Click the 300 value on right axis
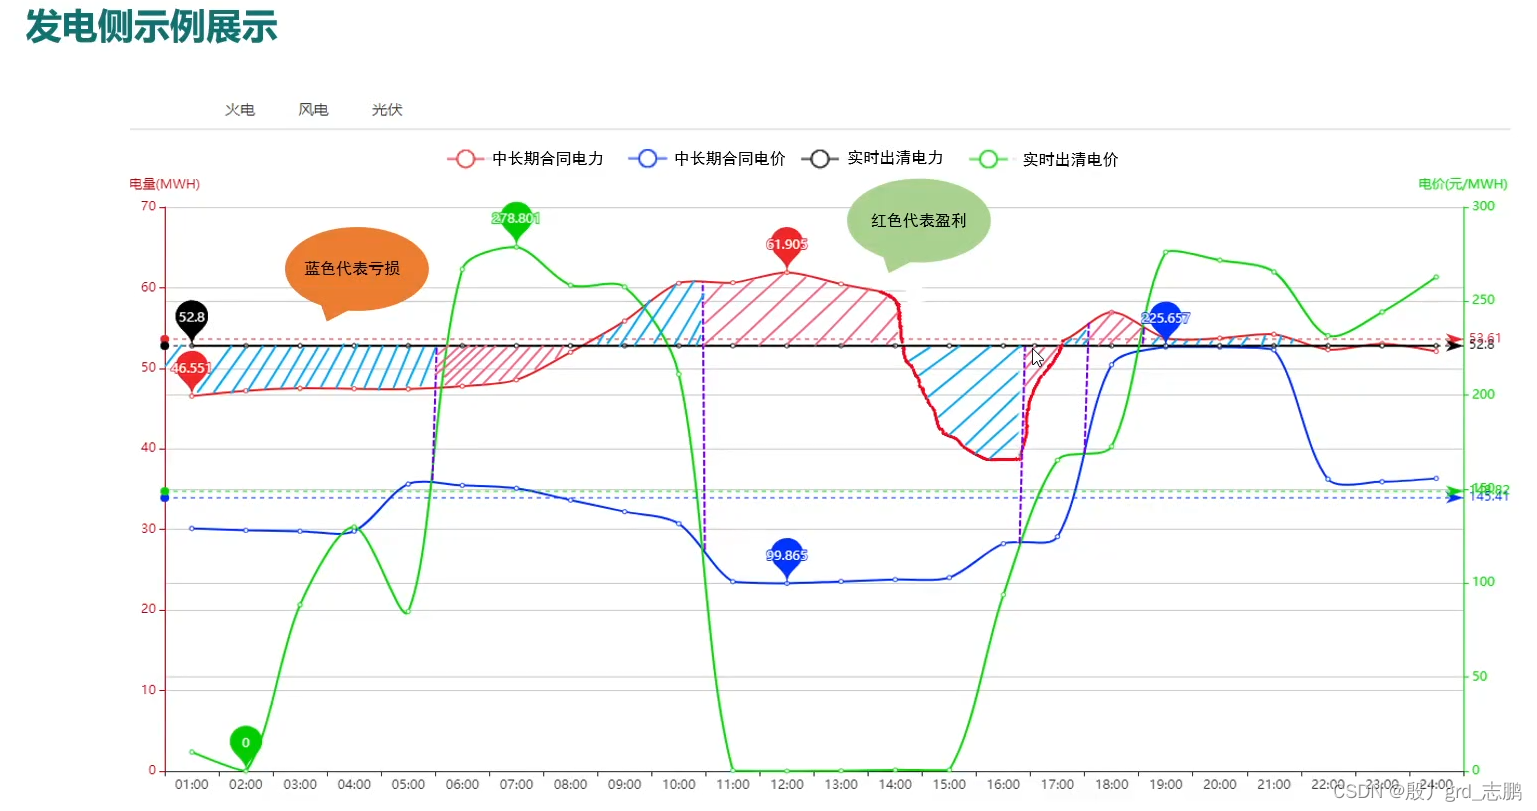The width and height of the screenshot is (1537, 811). click(1484, 207)
